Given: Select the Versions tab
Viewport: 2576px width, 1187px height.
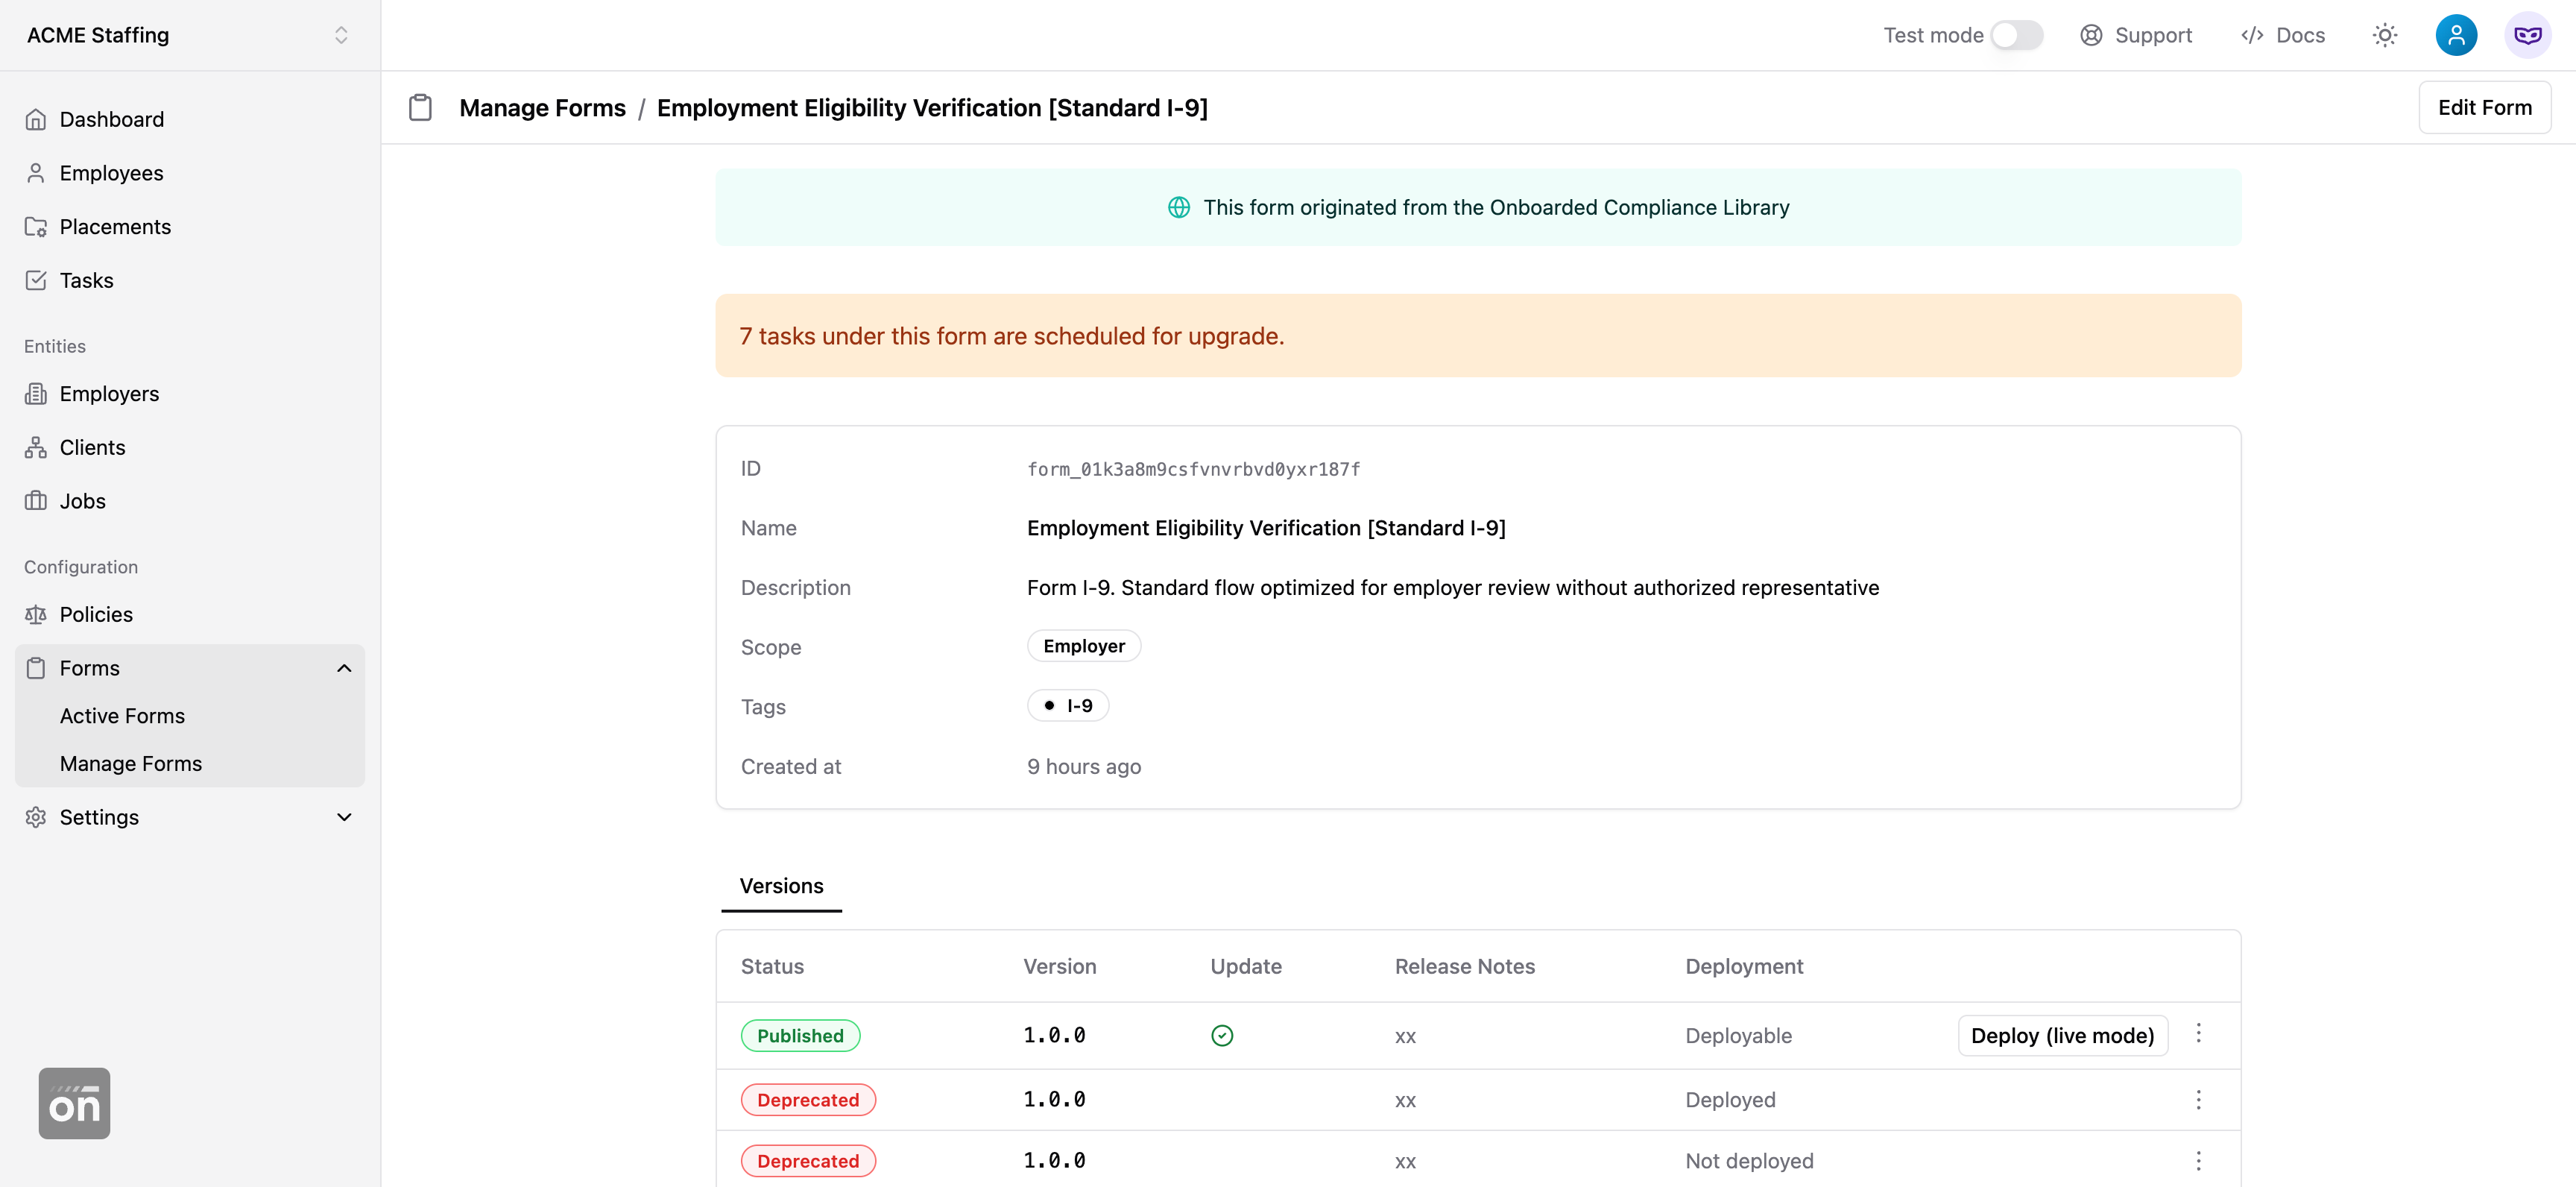Looking at the screenshot, I should [781, 886].
